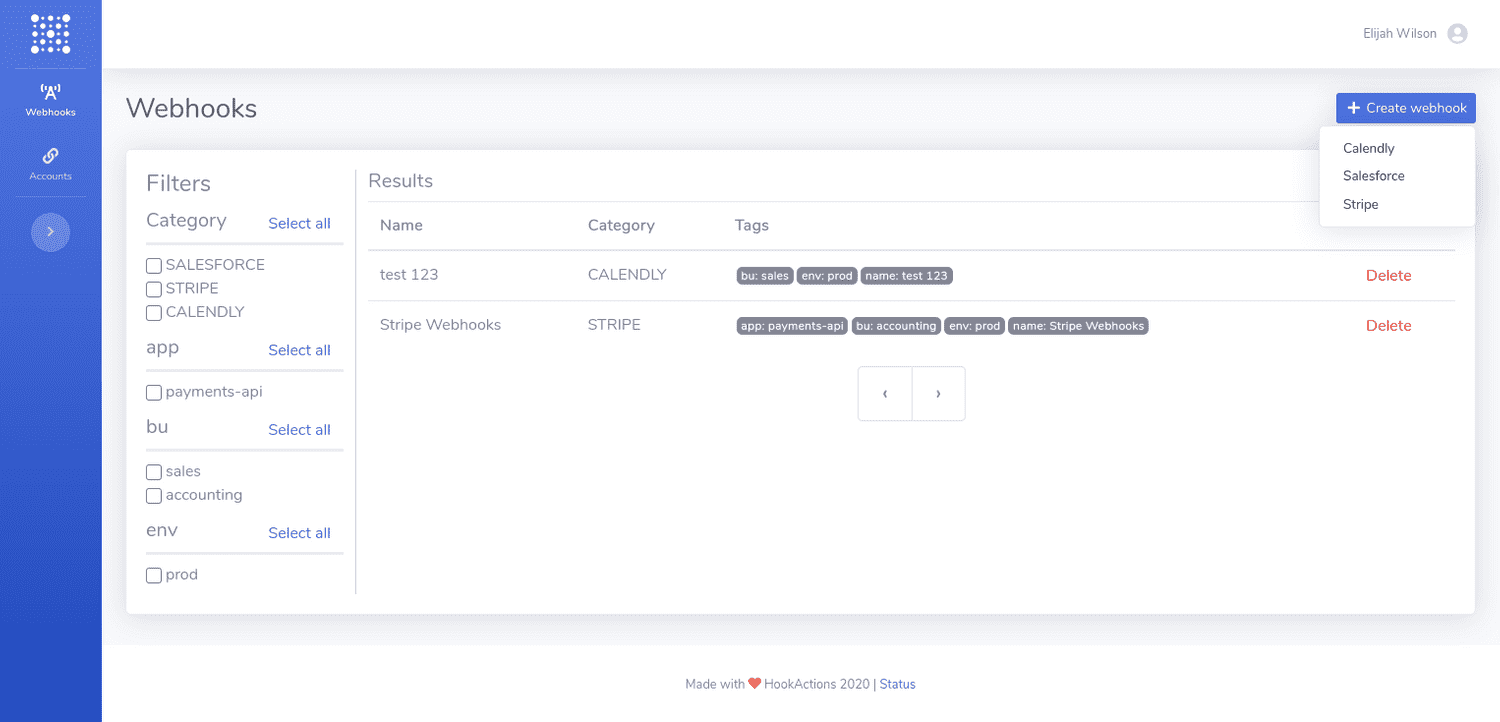Expand the sidebar with the chevron button
This screenshot has height=722, width=1500.
[50, 232]
